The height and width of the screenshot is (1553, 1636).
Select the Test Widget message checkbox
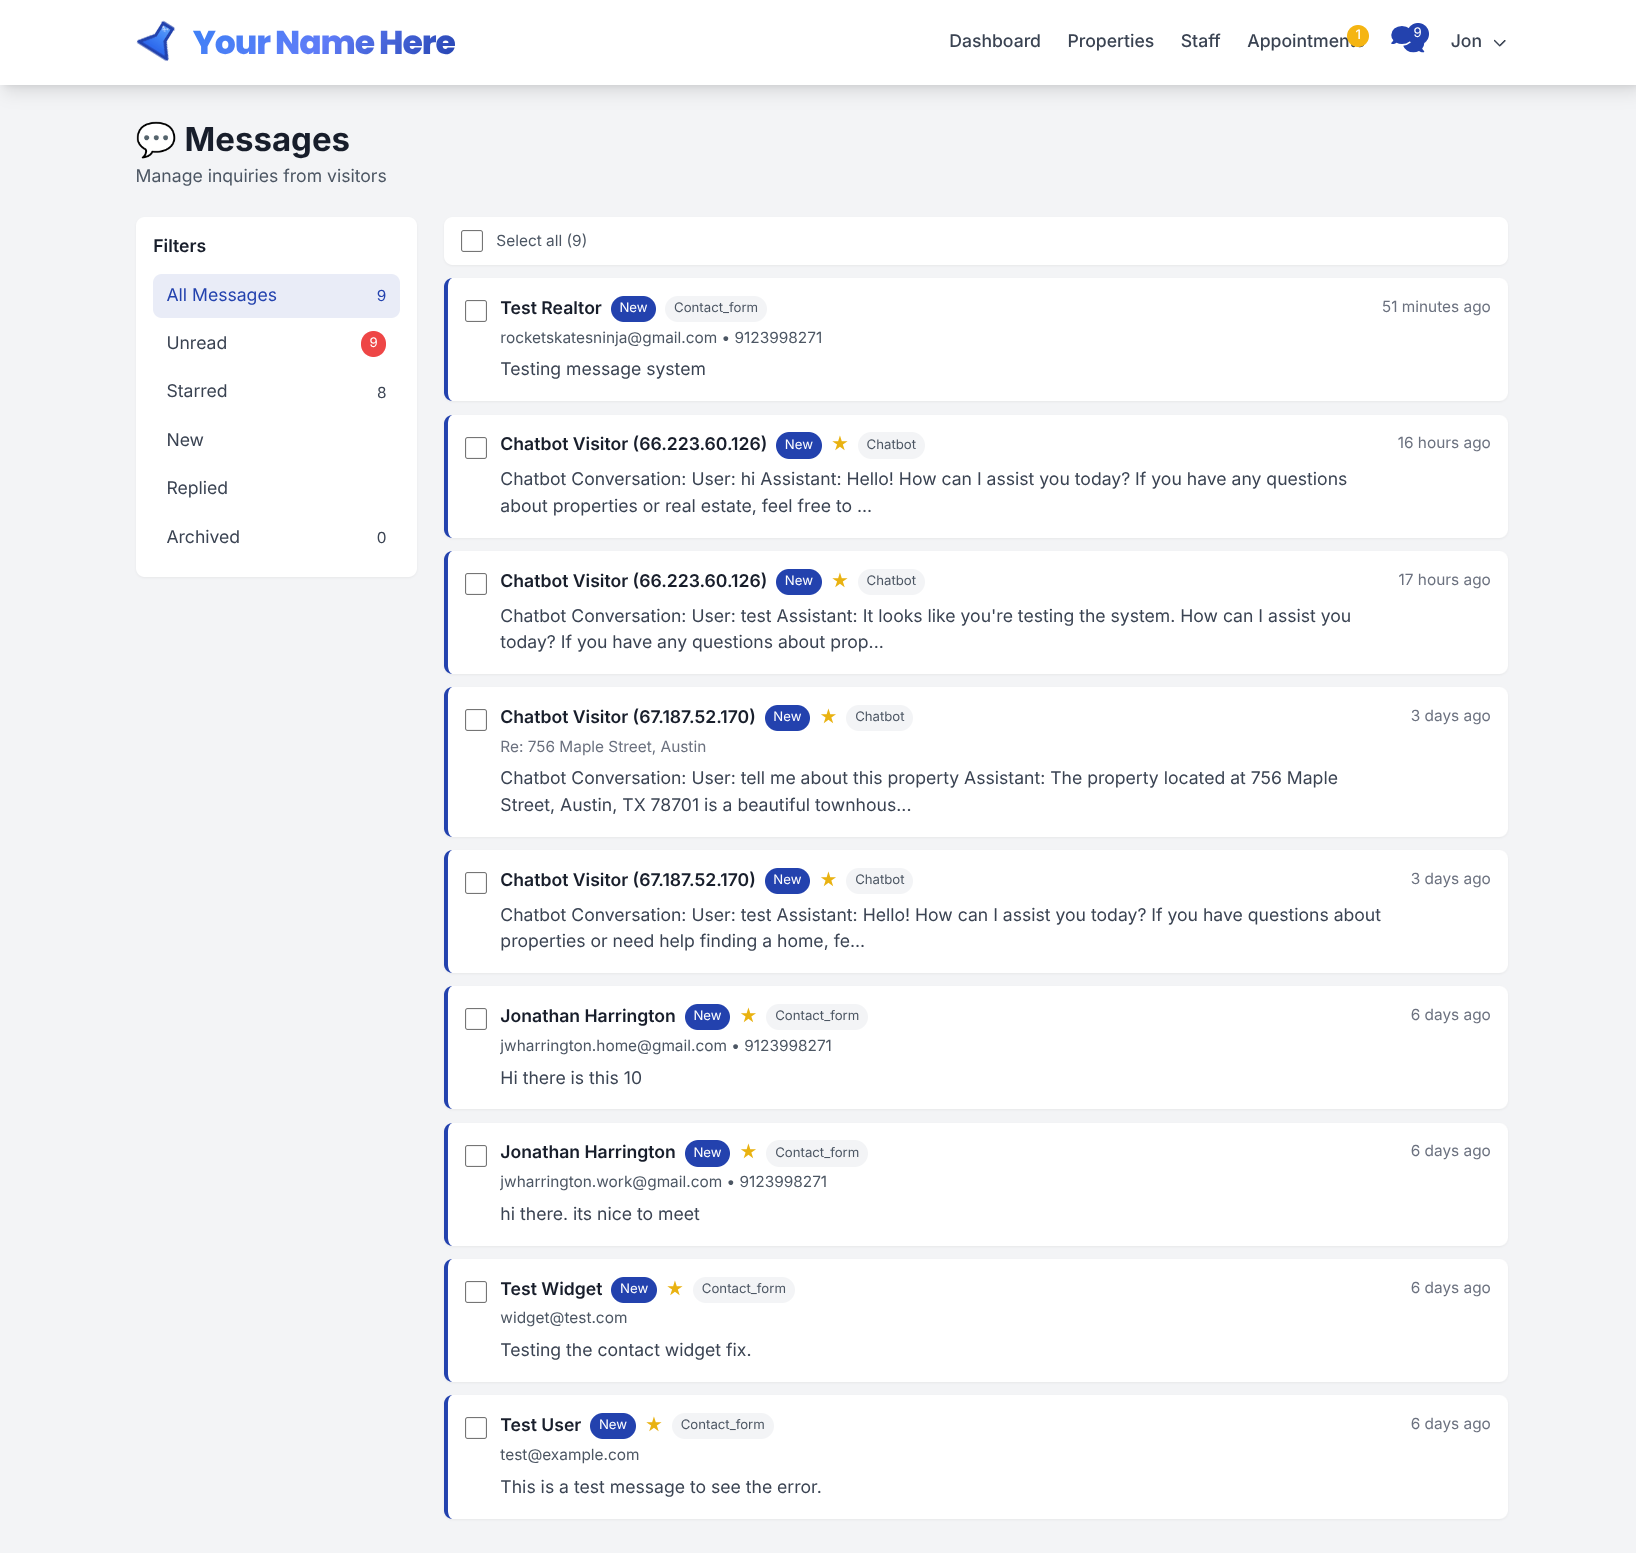click(x=476, y=1291)
